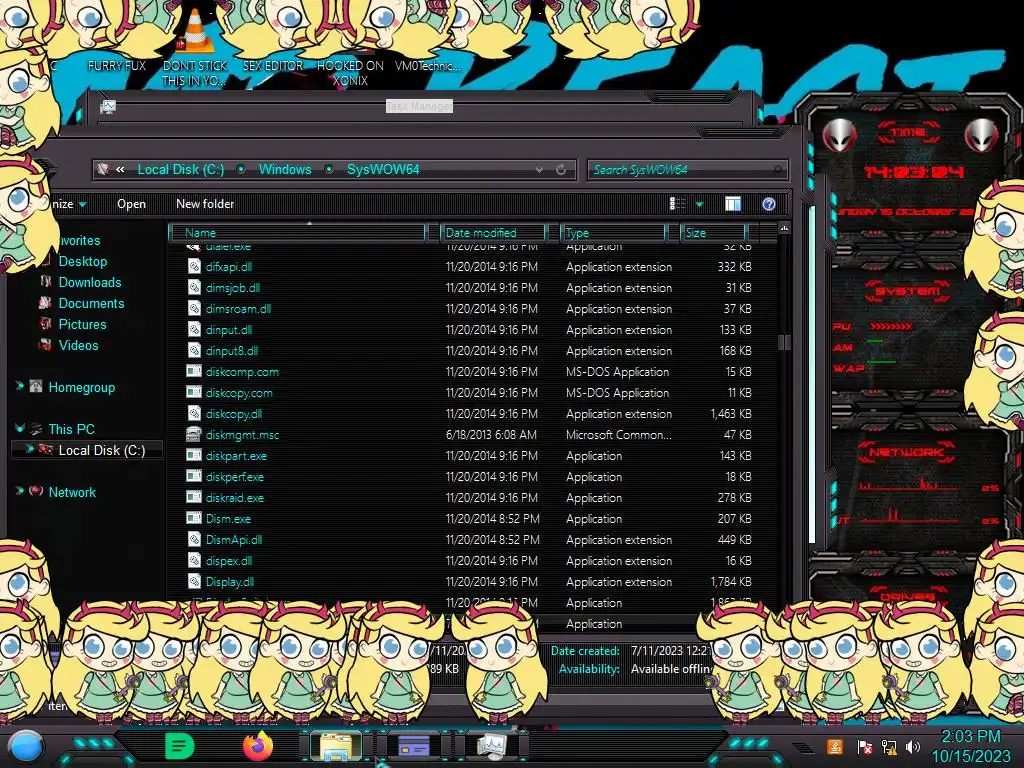1024x768 pixels.
Task: Click the refresh icon in address bar
Action: (561, 170)
